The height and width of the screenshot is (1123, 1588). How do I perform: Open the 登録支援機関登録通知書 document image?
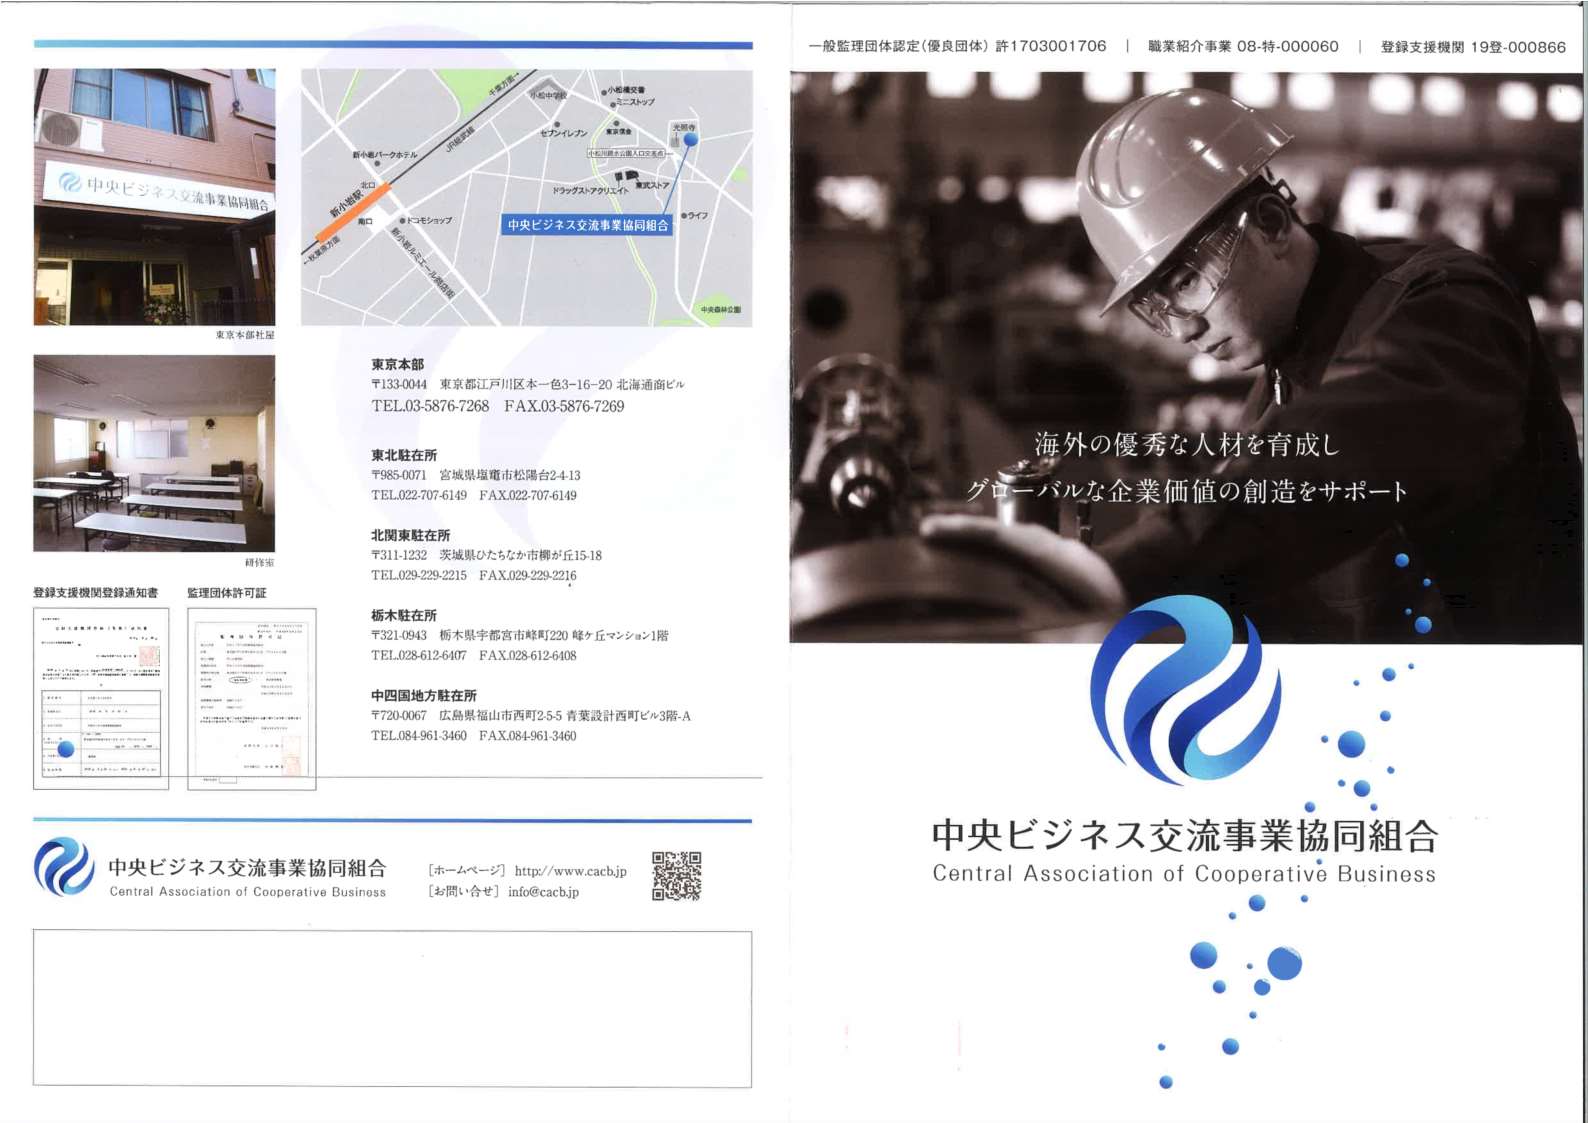click(x=101, y=699)
